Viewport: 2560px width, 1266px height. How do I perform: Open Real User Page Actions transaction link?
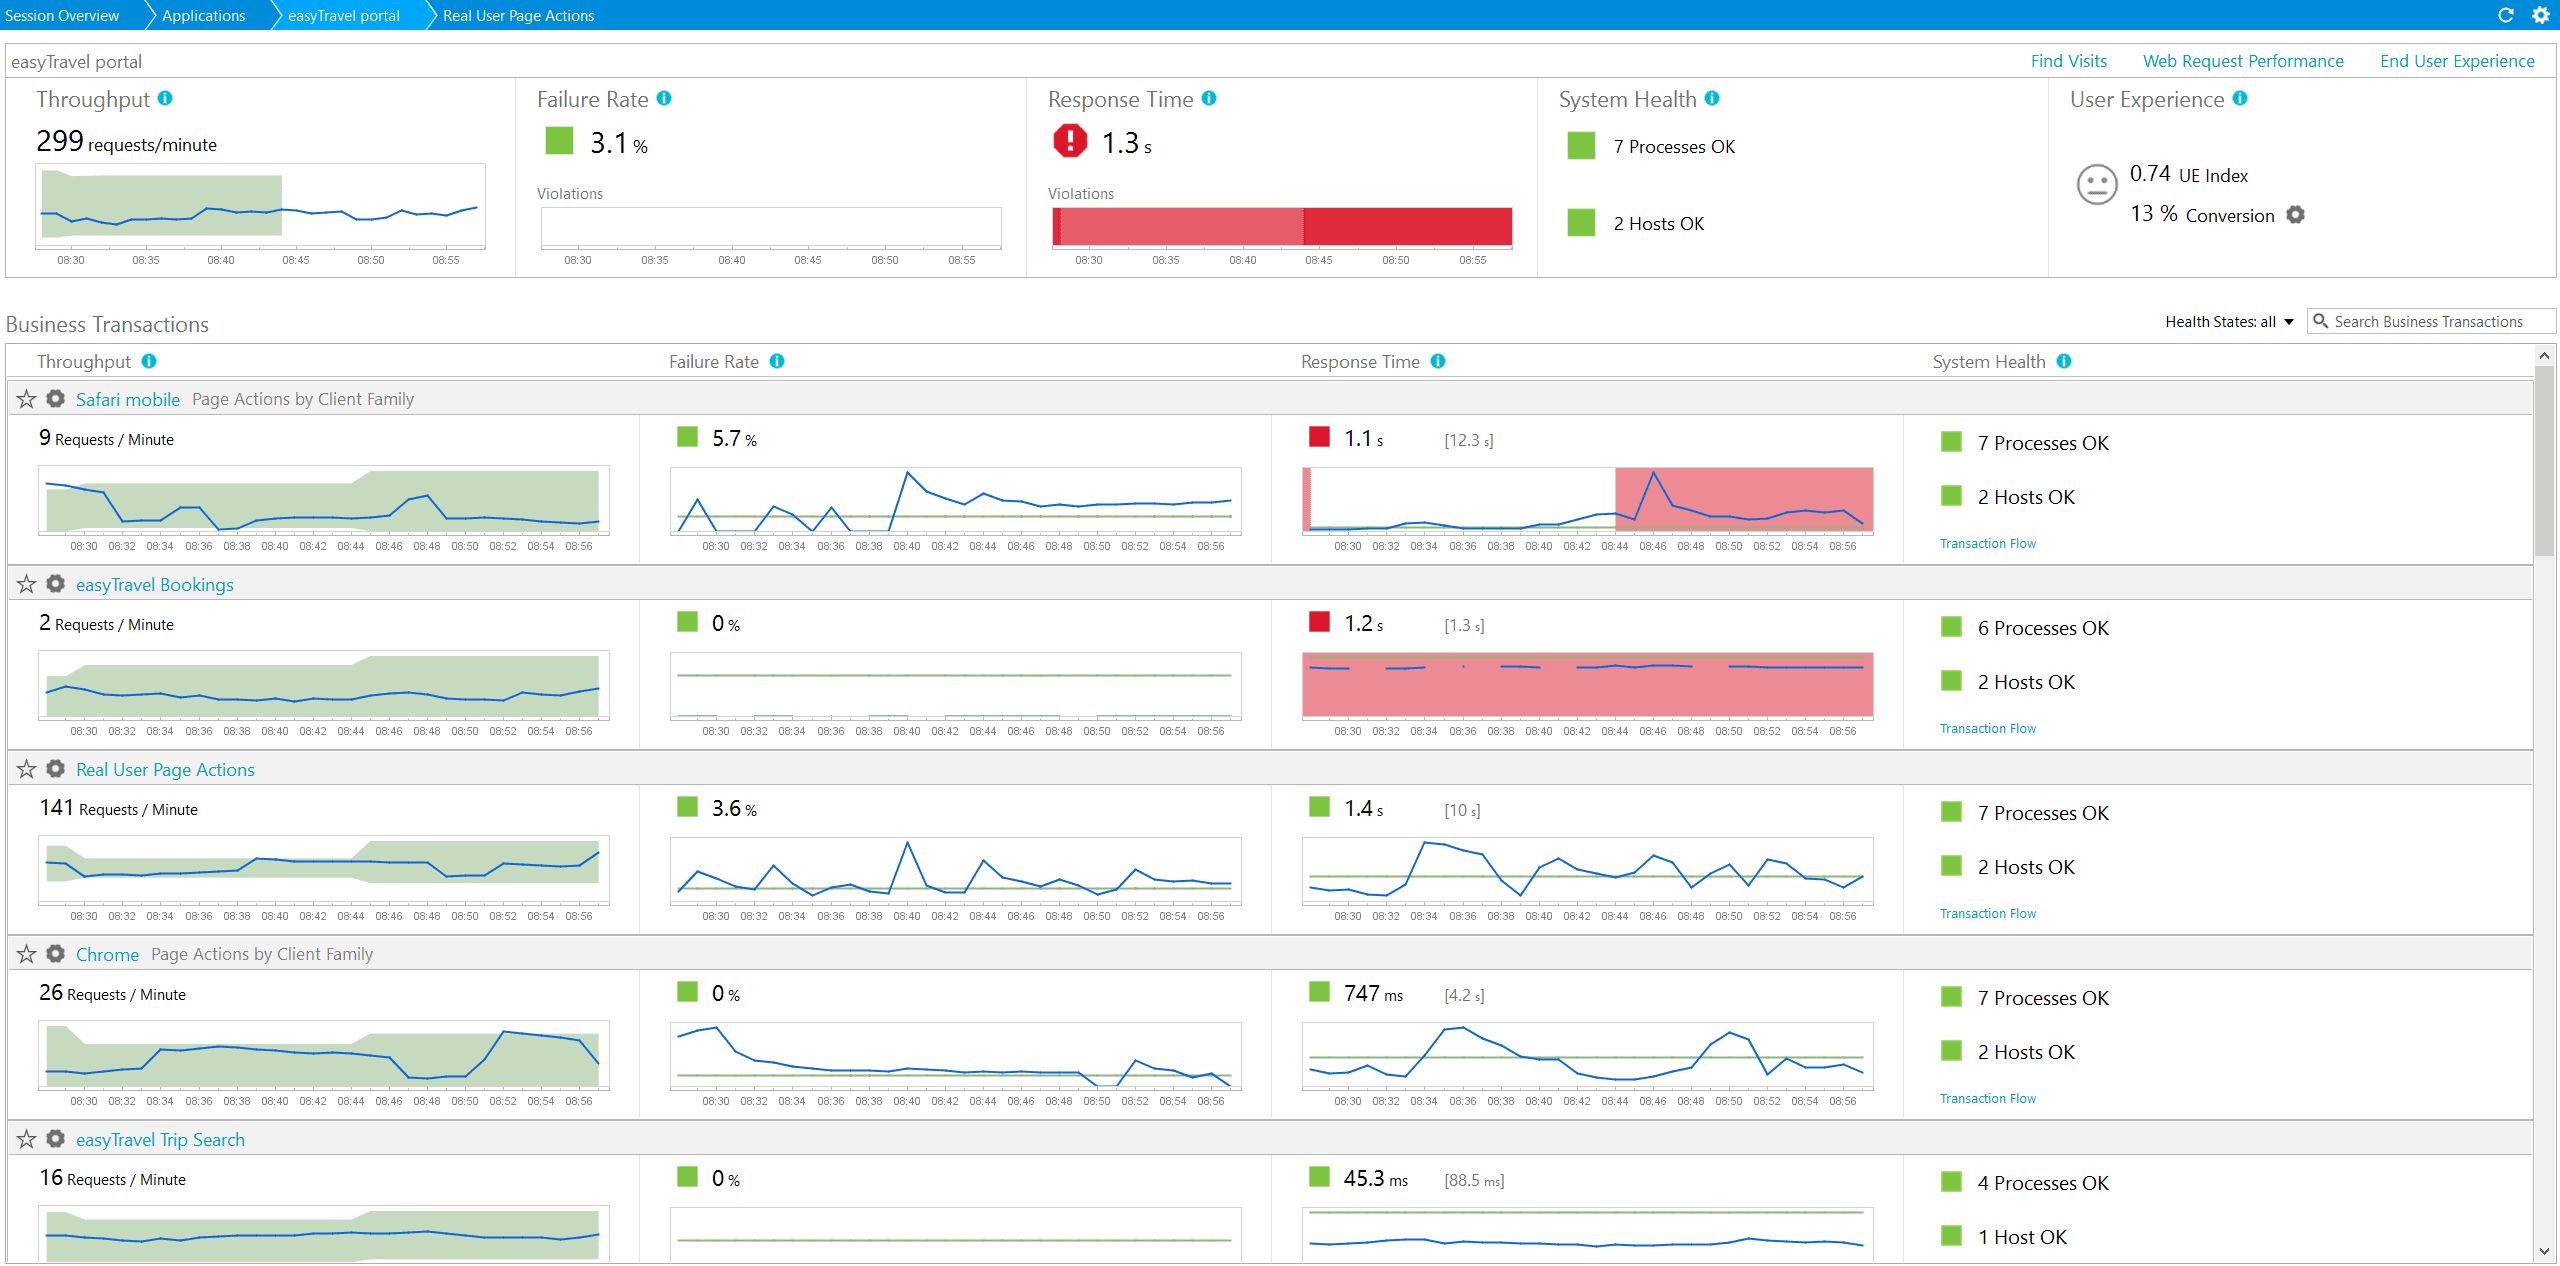click(165, 769)
